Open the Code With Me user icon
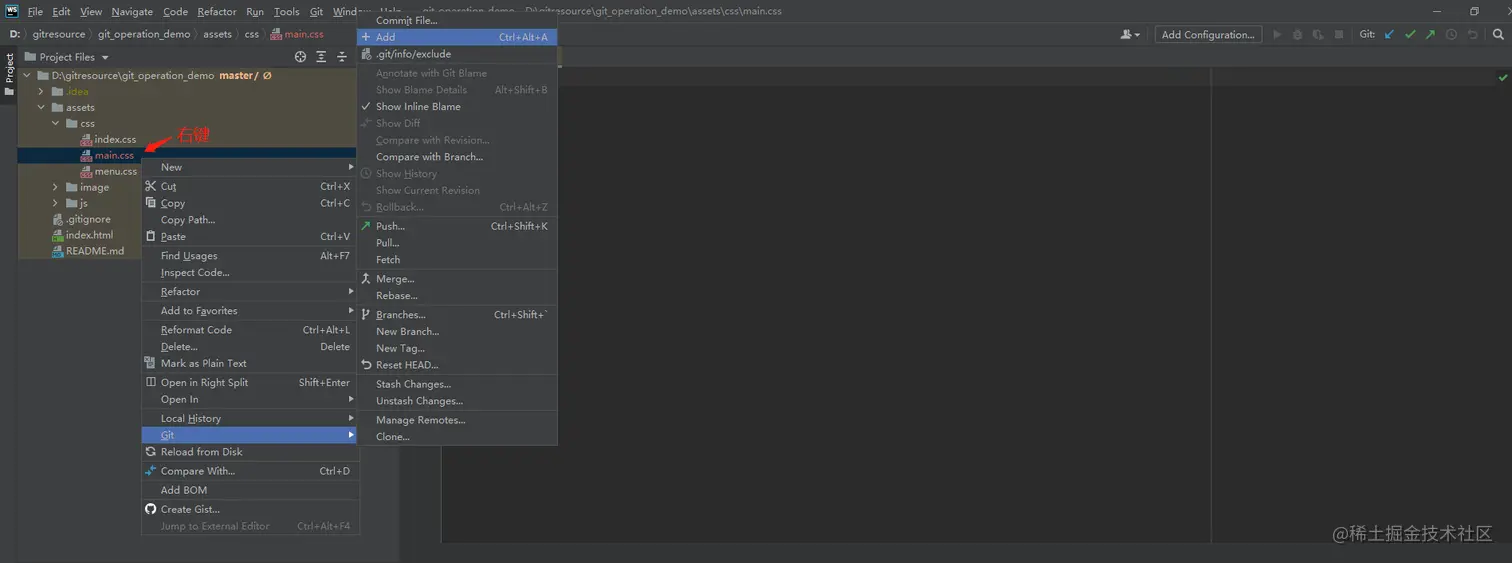 (x=1130, y=34)
